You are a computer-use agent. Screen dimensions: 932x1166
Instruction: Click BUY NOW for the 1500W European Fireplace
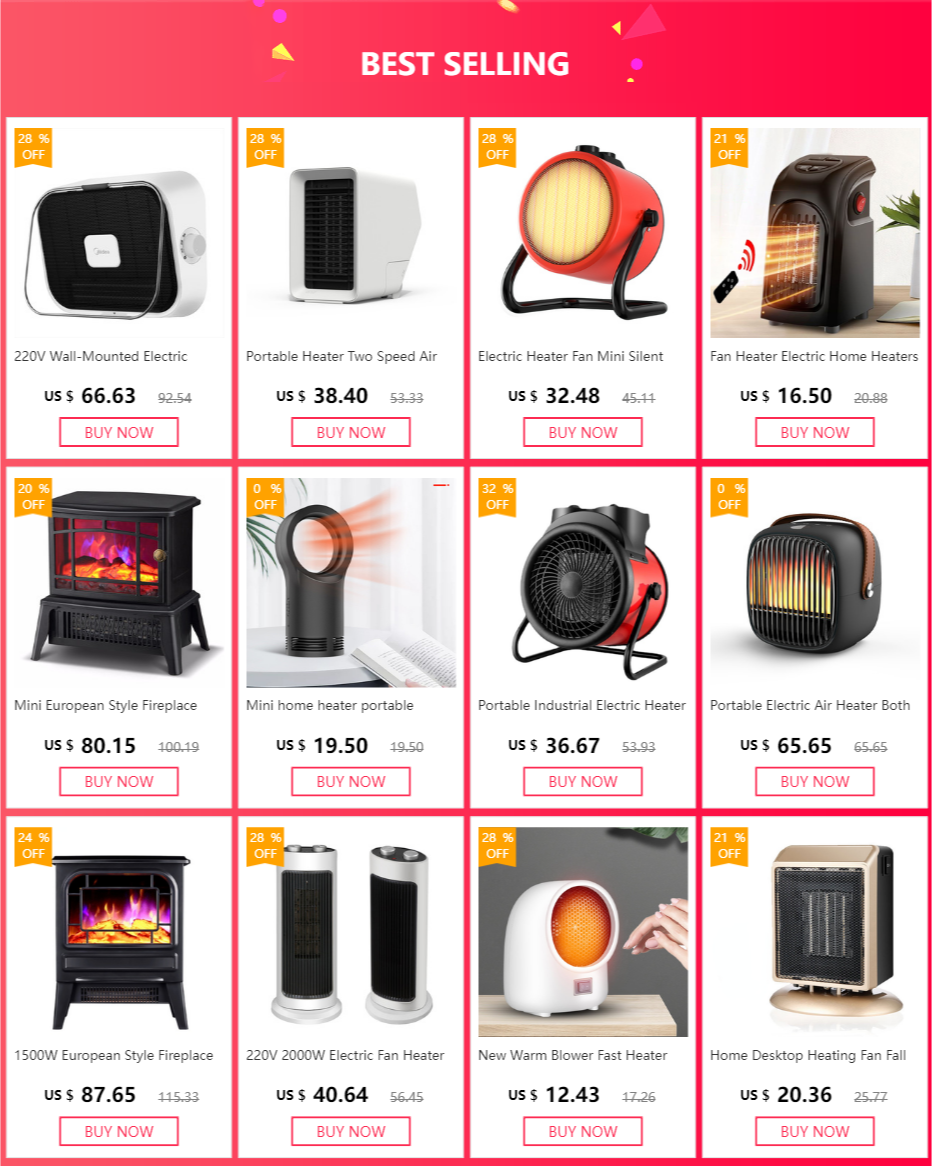coord(119,1131)
